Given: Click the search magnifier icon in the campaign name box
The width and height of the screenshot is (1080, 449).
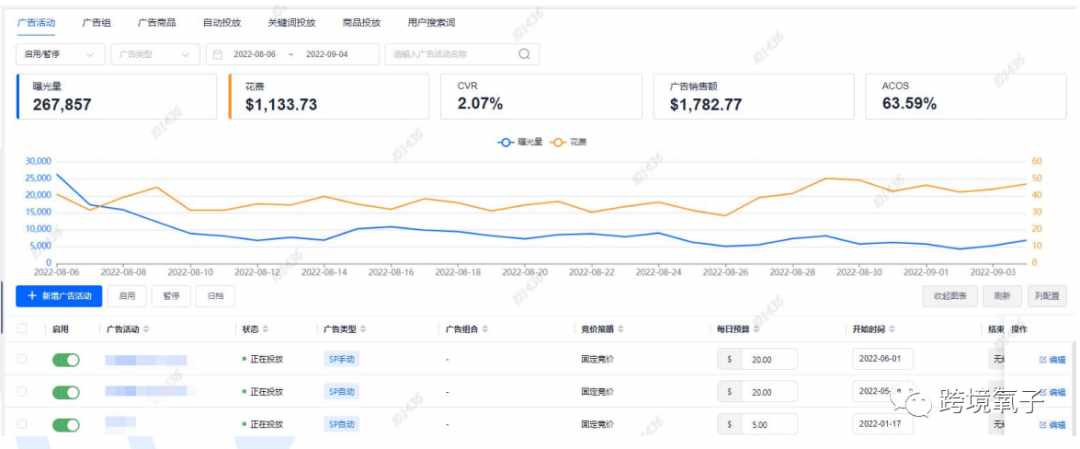Looking at the screenshot, I should click(x=524, y=54).
